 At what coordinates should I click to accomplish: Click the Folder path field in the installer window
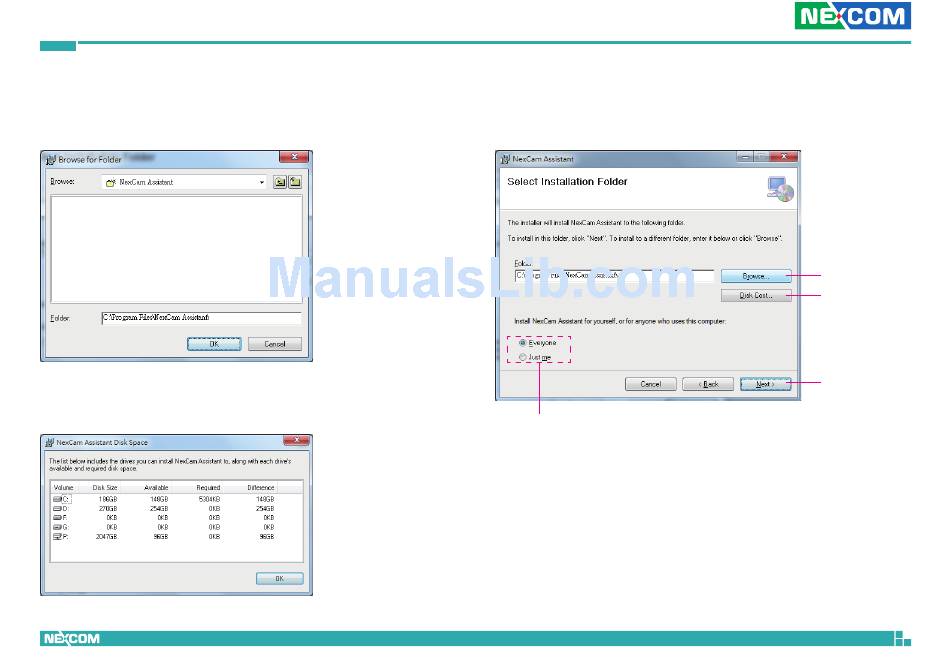tap(614, 276)
